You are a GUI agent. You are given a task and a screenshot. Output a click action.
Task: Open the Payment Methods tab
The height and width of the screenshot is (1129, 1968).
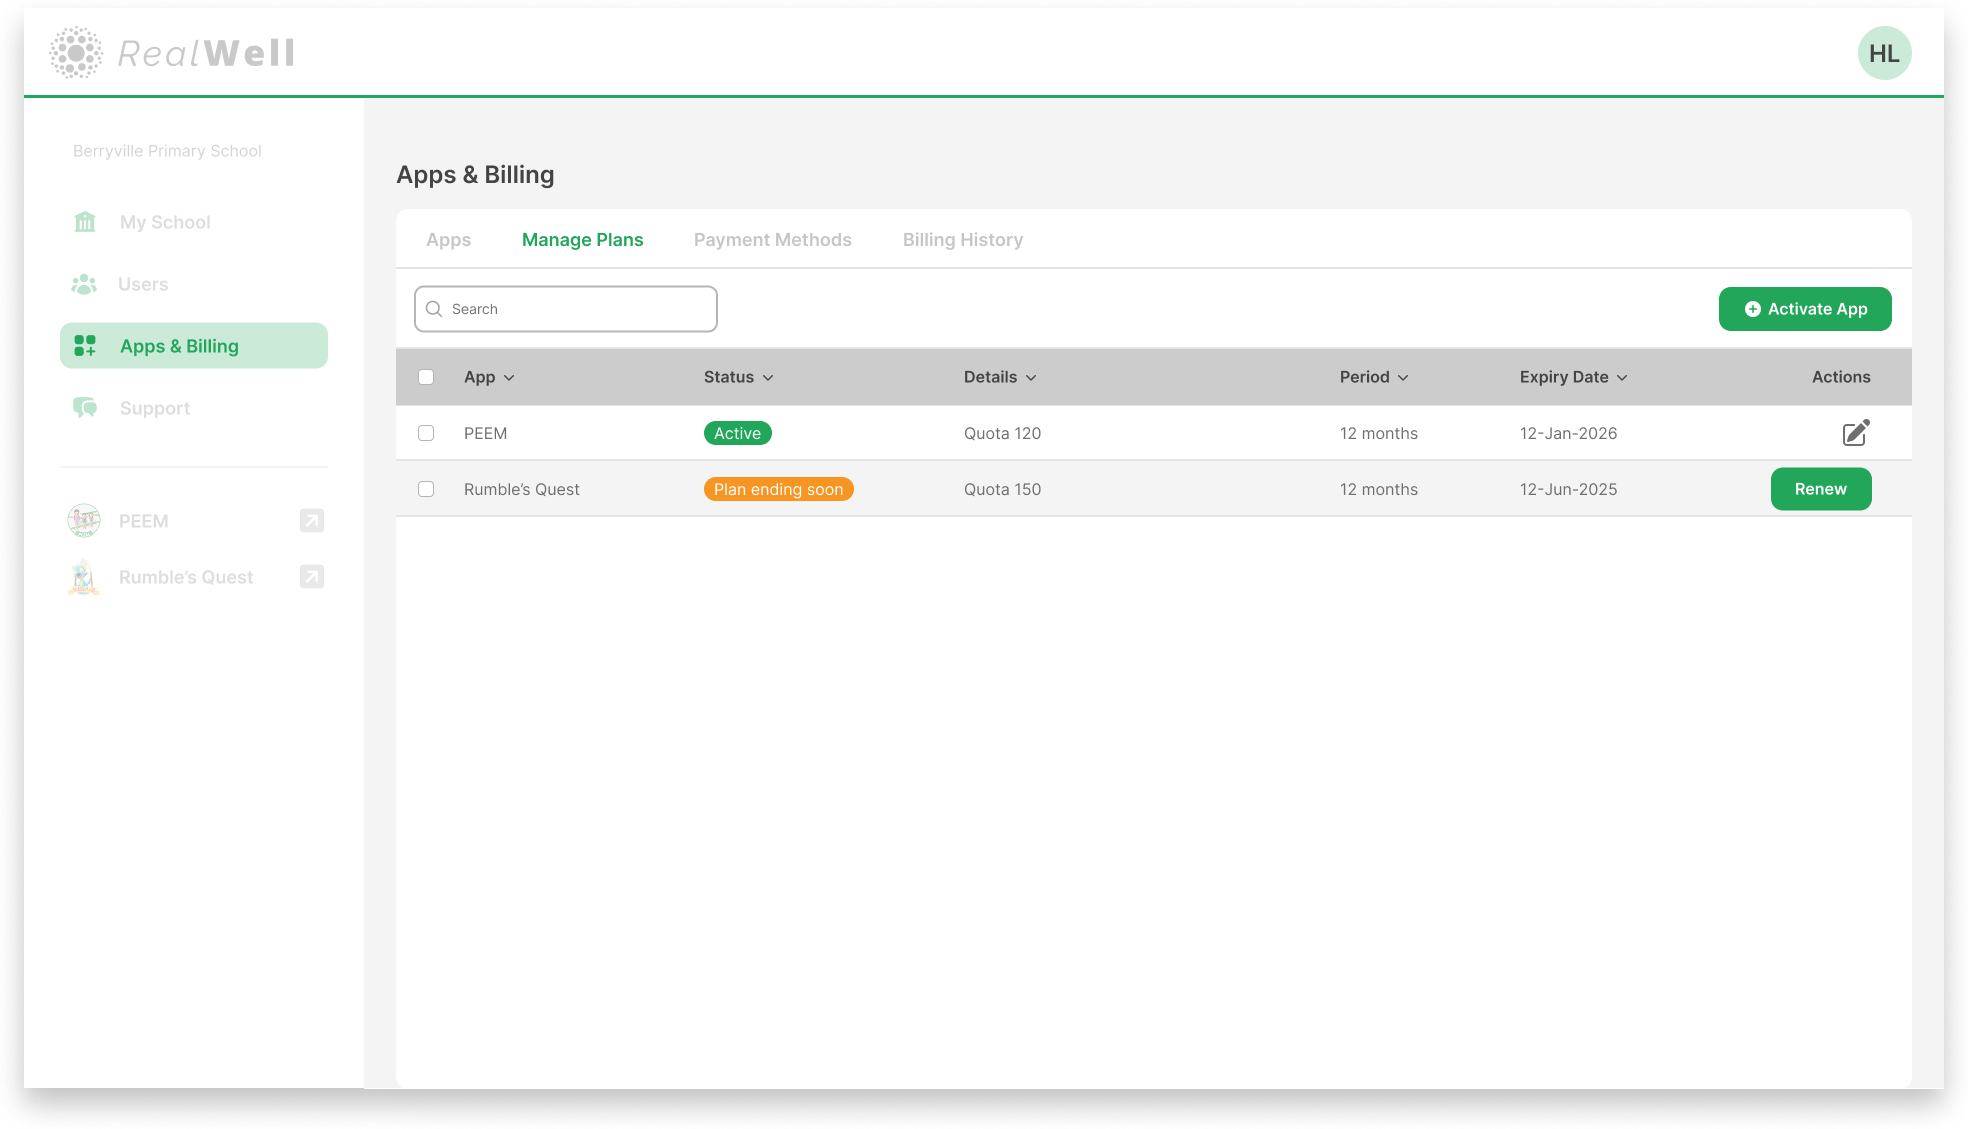[x=772, y=239]
